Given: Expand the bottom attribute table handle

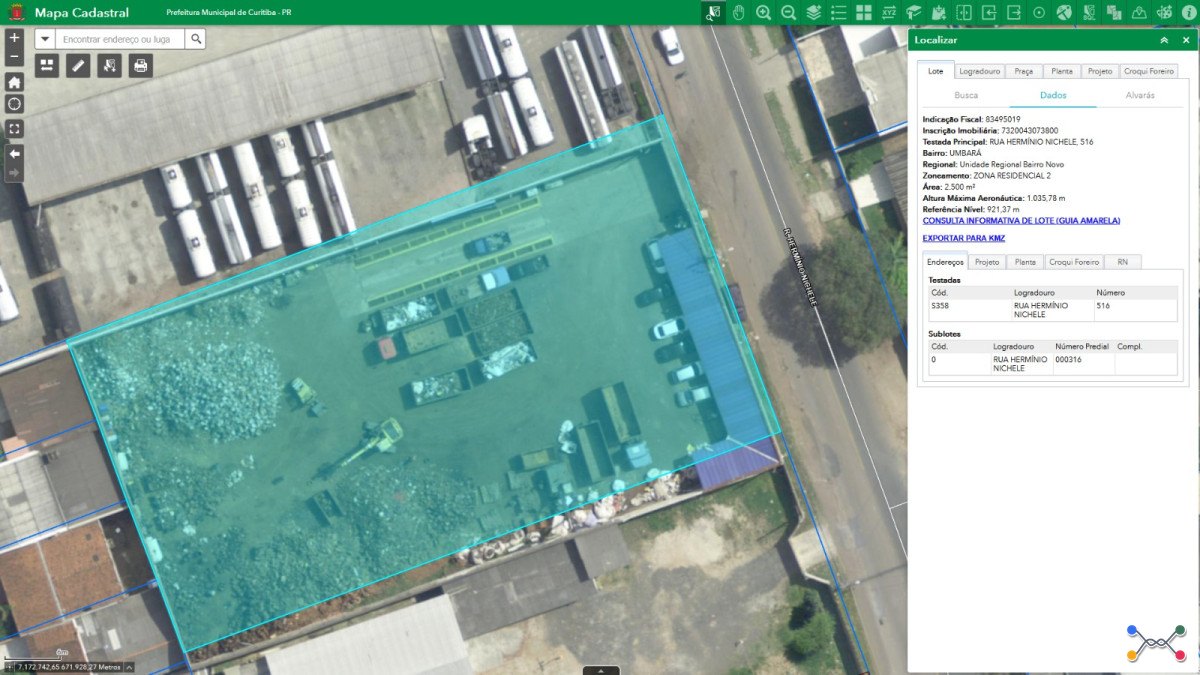Looking at the screenshot, I should click(601, 670).
